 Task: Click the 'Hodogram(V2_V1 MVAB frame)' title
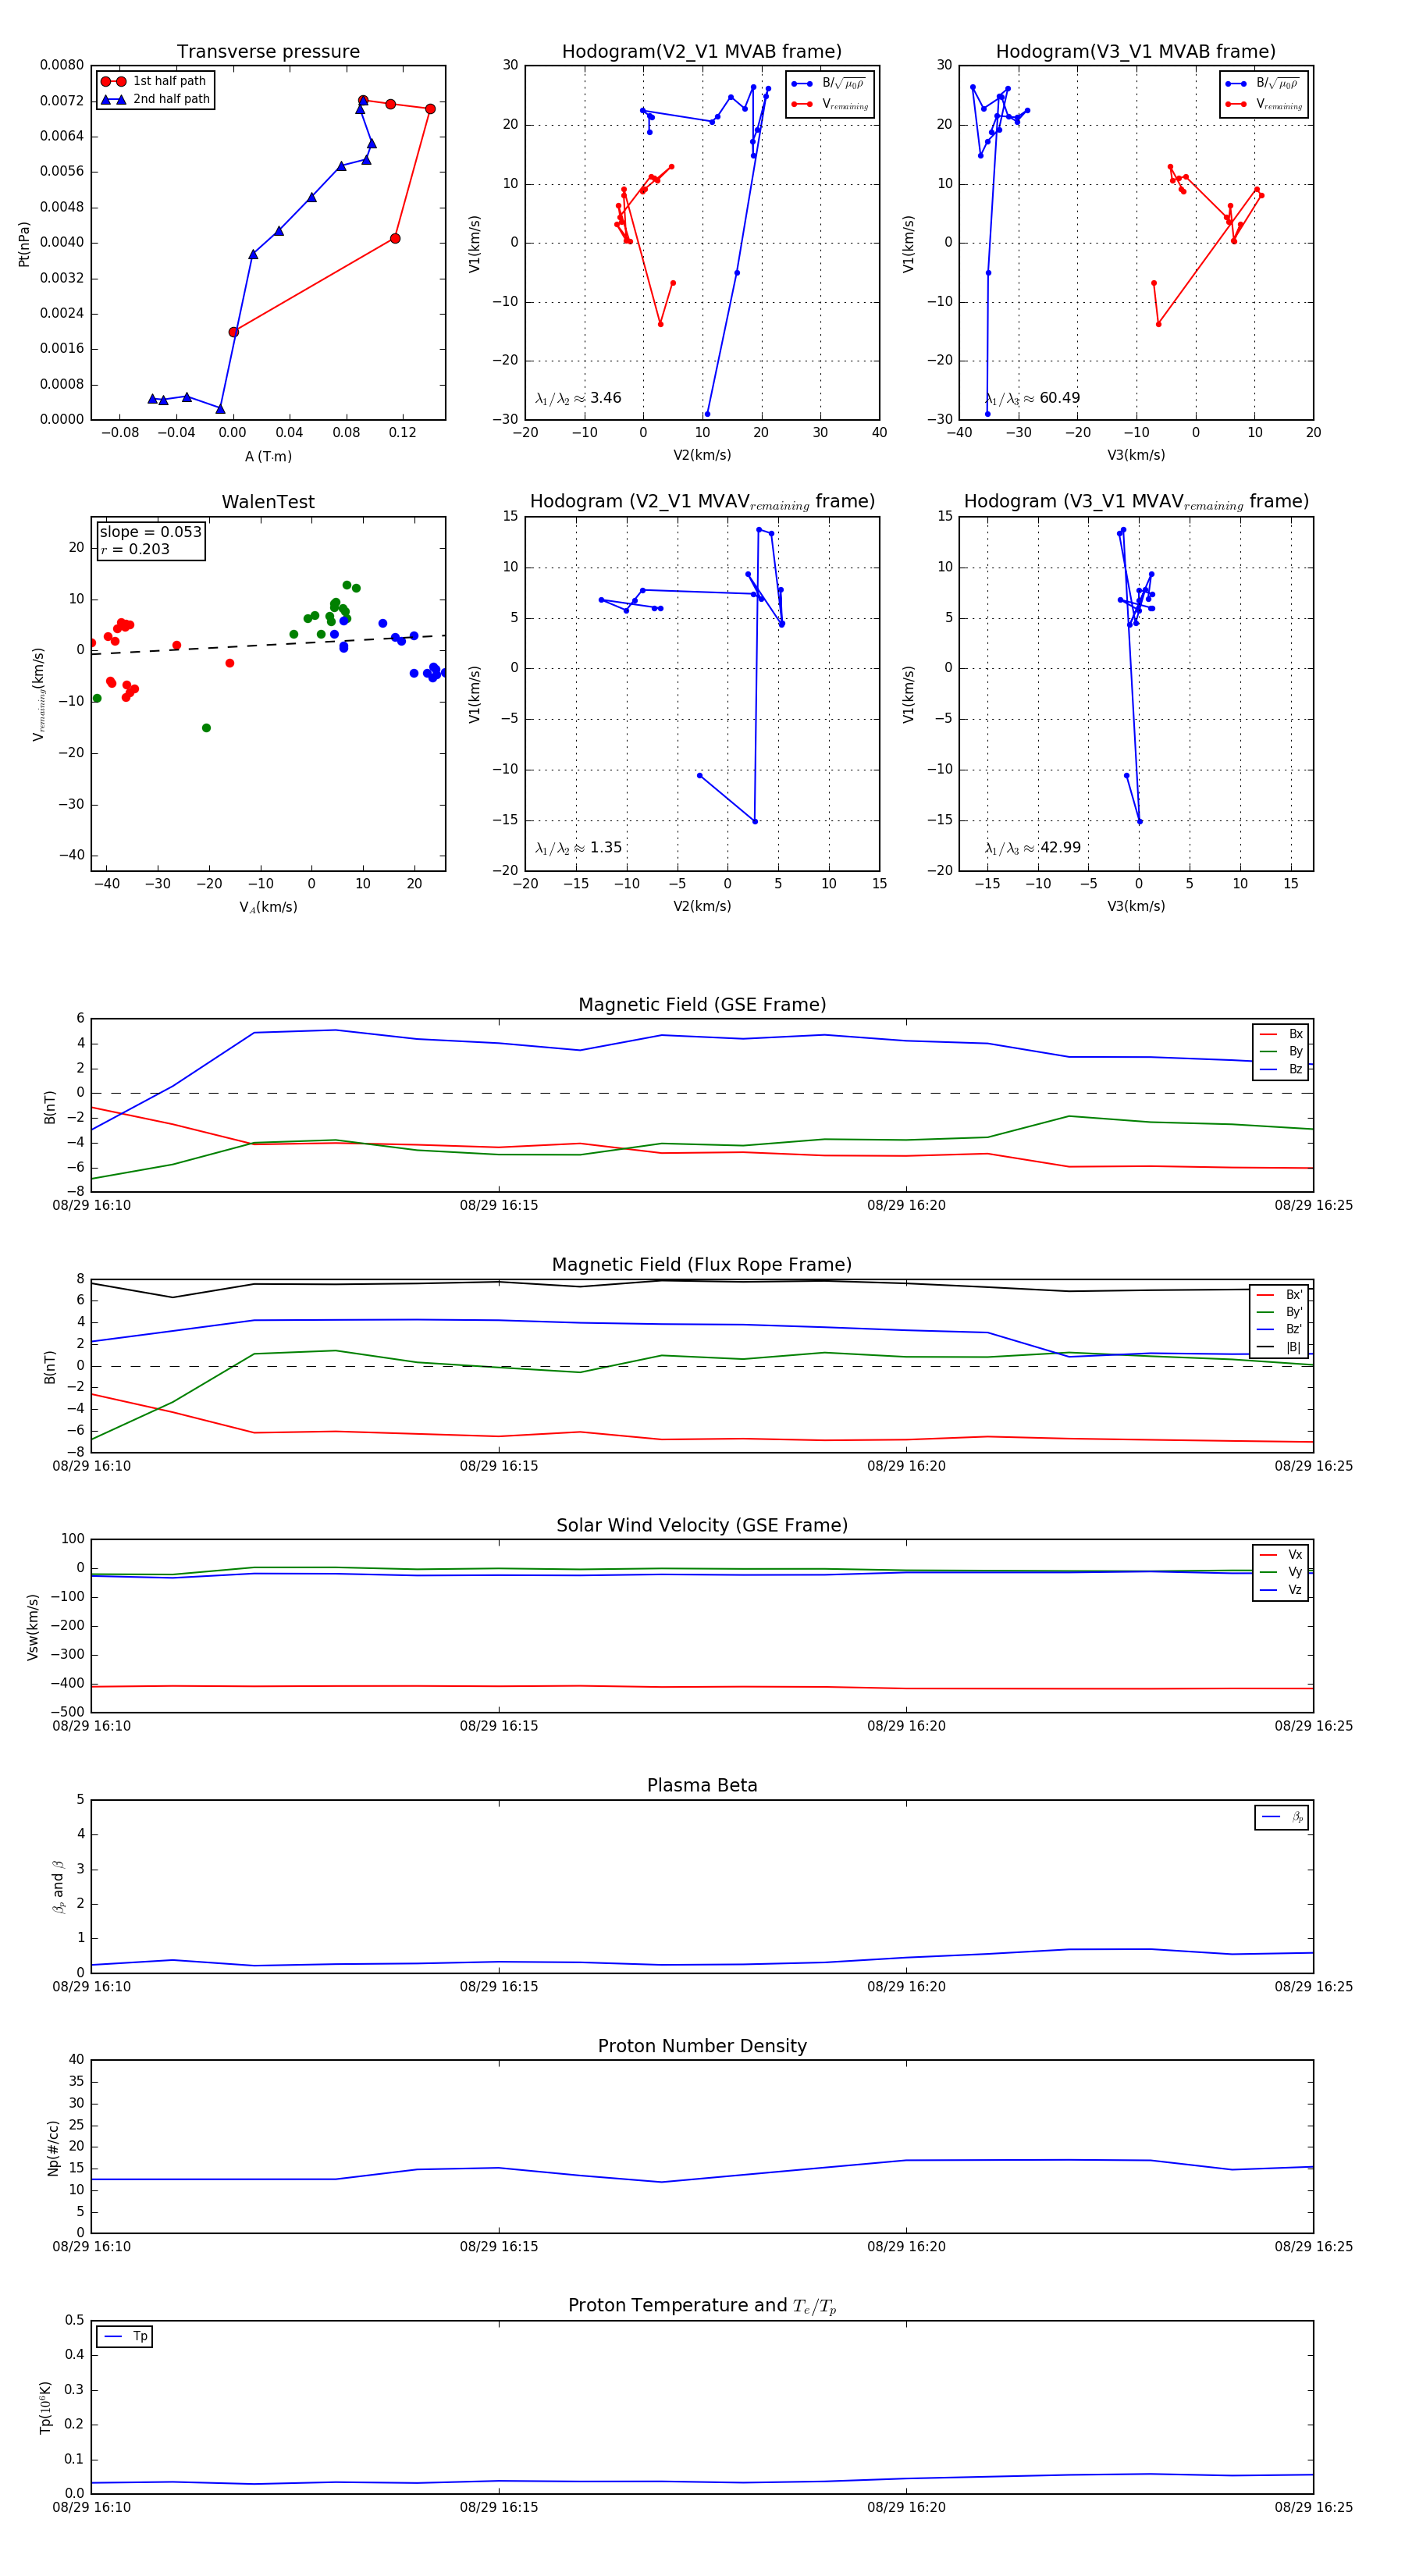coord(702,52)
